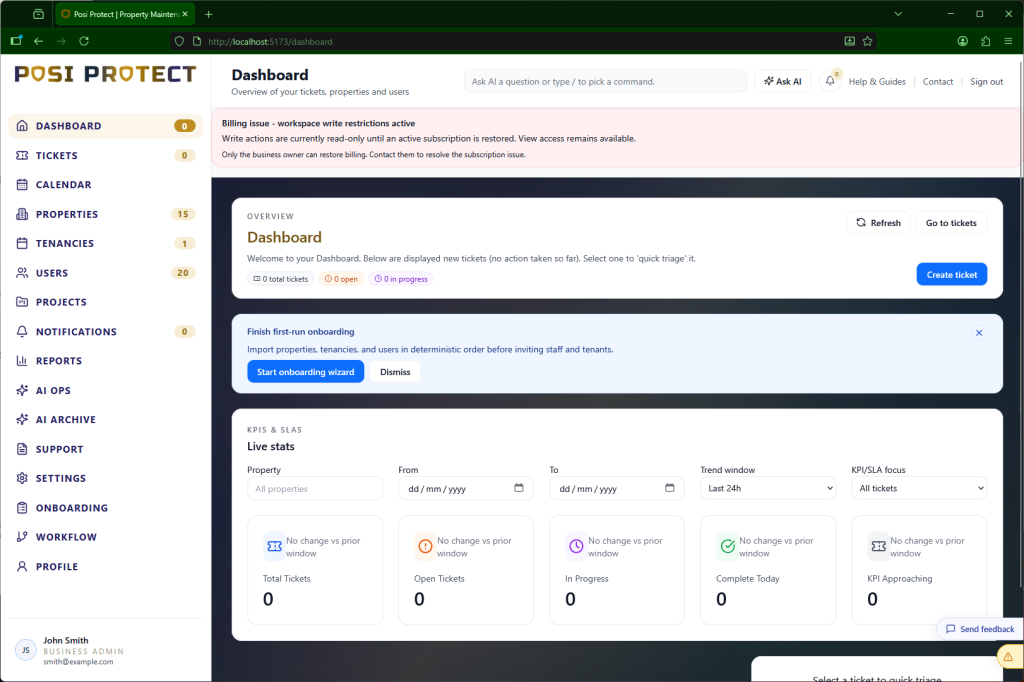Start the onboarding wizard
This screenshot has width=1024, height=682.
coord(305,372)
